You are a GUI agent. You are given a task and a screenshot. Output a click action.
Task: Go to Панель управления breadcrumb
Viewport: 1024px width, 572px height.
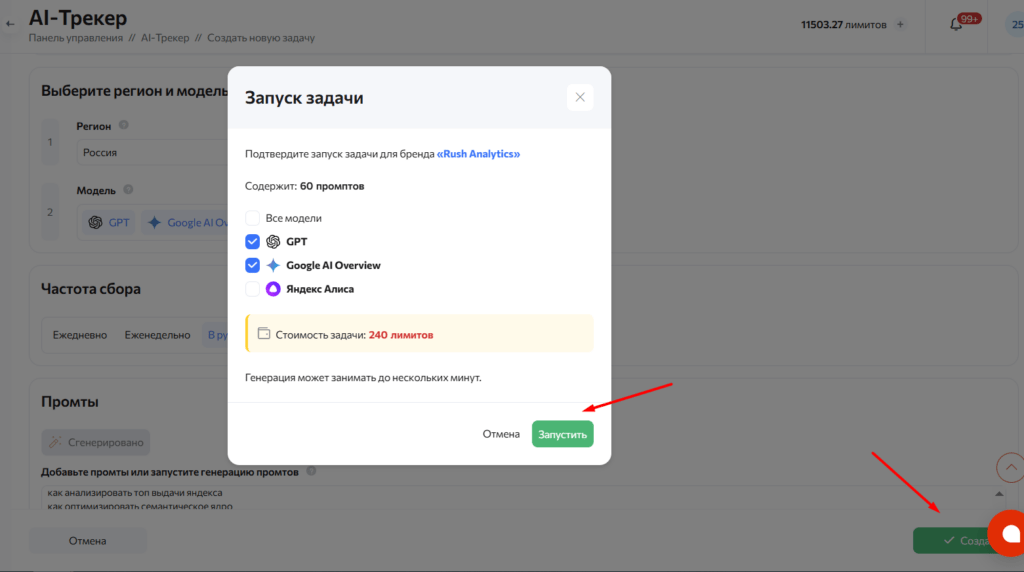click(x=76, y=38)
